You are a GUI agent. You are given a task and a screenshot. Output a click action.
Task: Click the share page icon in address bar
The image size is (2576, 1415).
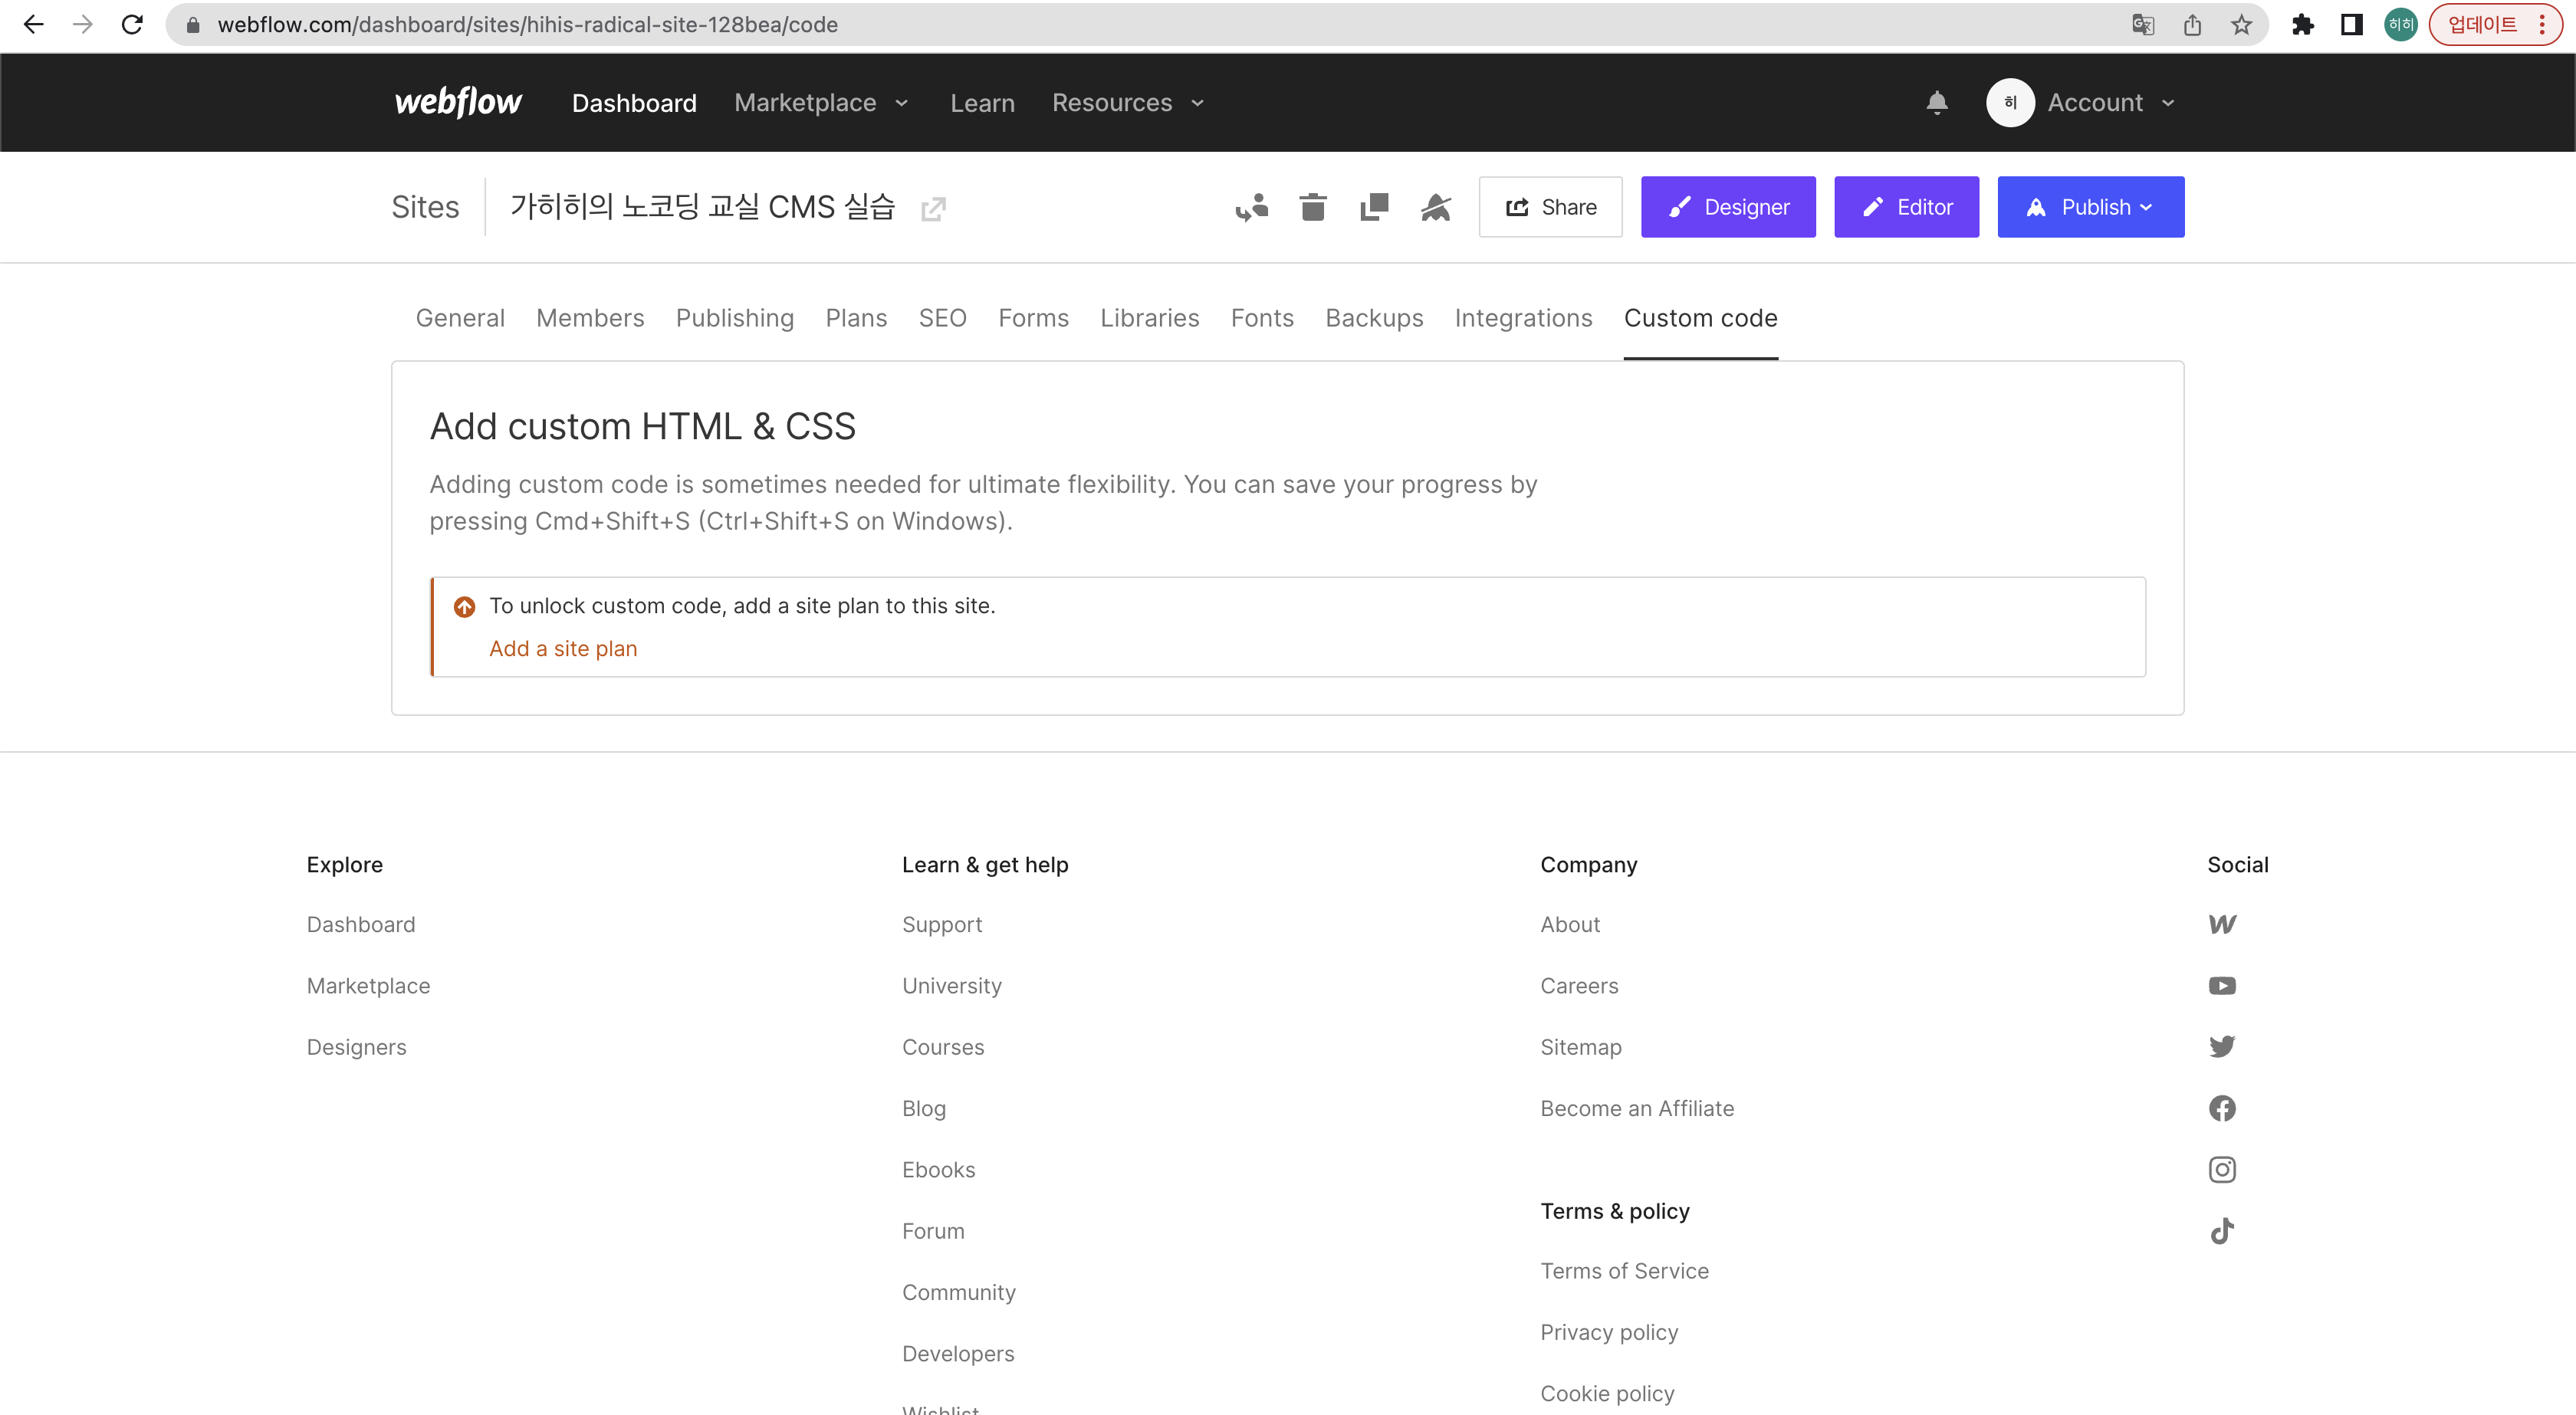[x=2192, y=24]
